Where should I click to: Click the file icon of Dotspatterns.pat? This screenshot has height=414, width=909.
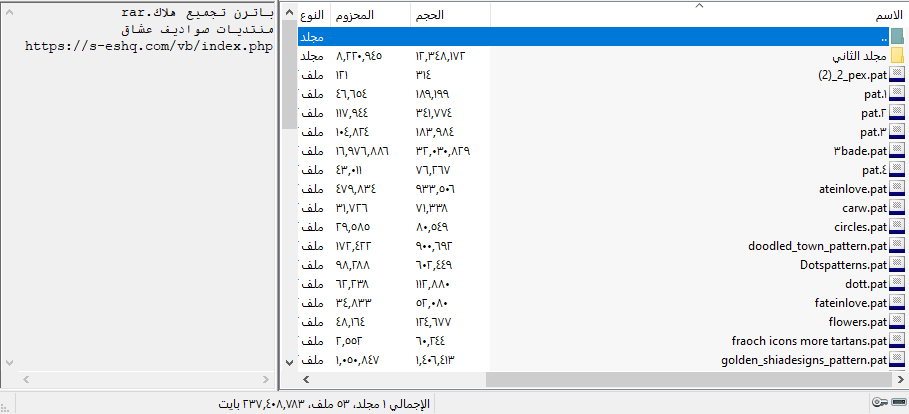[x=897, y=265]
